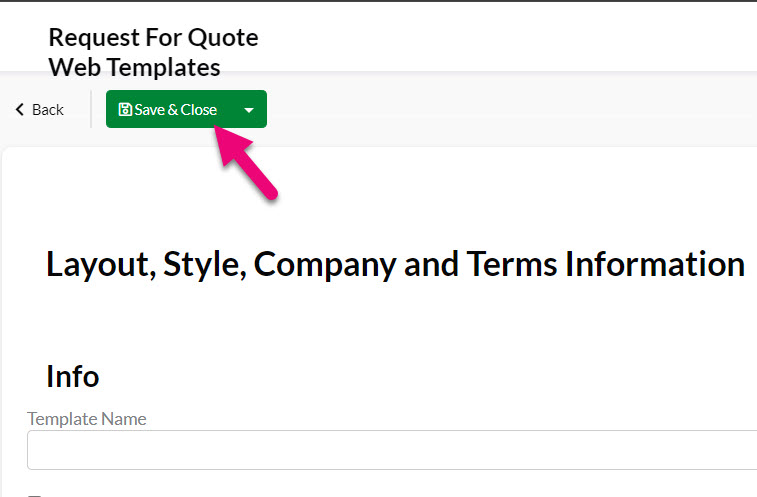Open the Save & Close dropdown caret
Screen dimensions: 757x497
(x=249, y=110)
